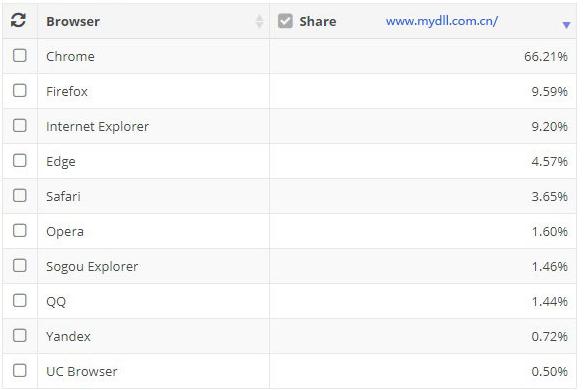Image resolution: width=584 pixels, height=390 pixels.
Task: Select the Yandex row checkbox
Action: [20, 336]
